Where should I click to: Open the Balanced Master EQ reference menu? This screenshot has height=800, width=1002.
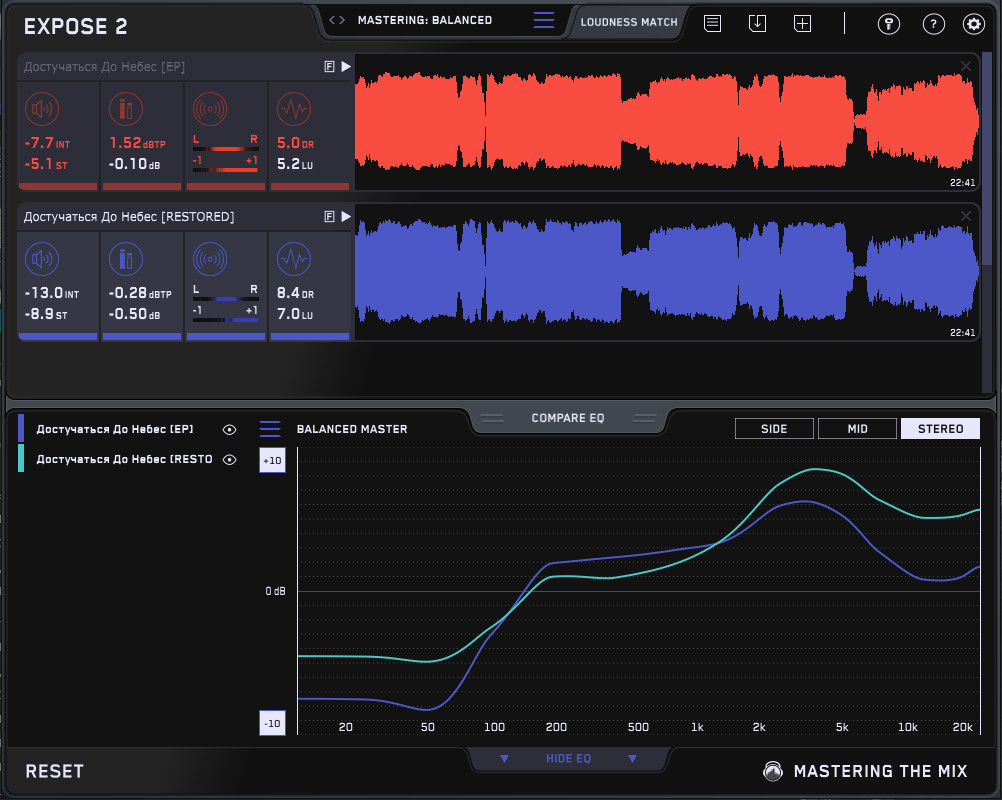click(270, 429)
